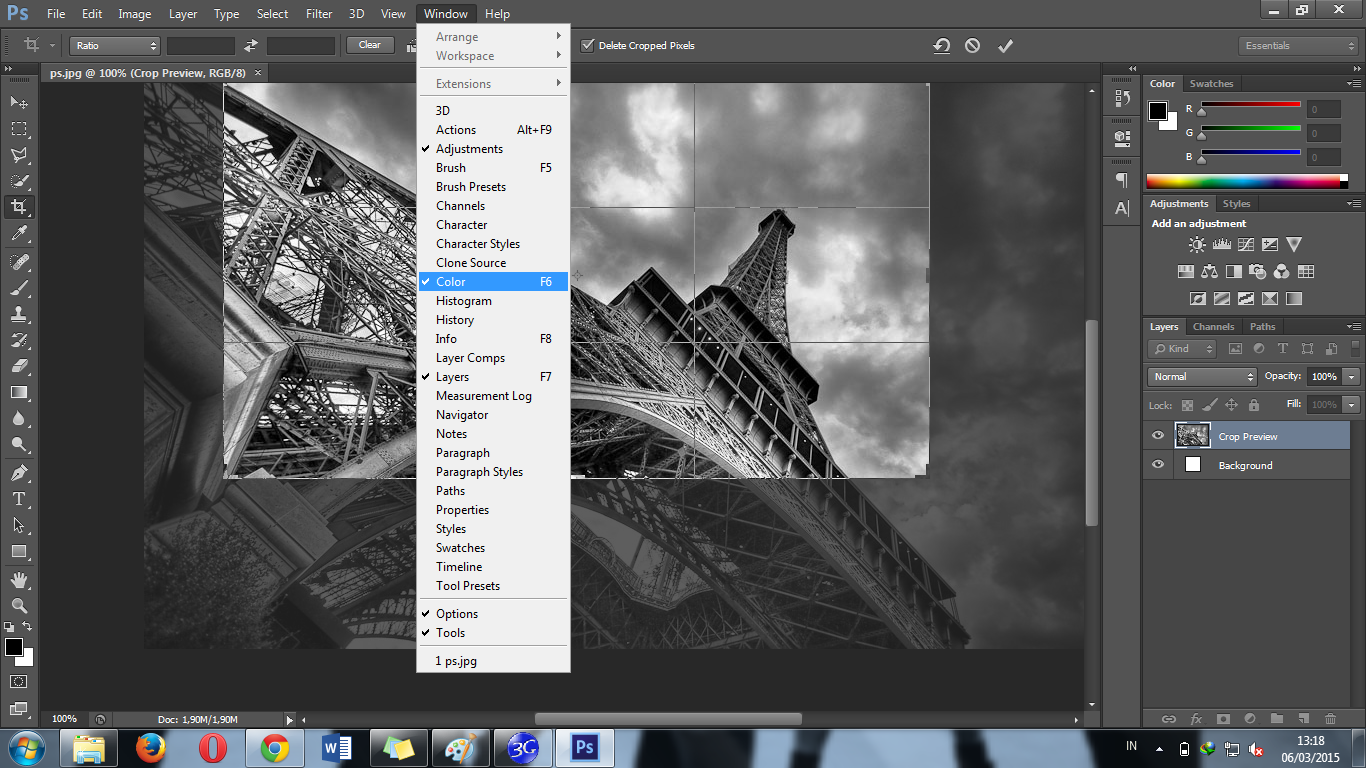Screen dimensions: 1366x768
Task: Click the Clear button in the options bar
Action: [x=369, y=45]
